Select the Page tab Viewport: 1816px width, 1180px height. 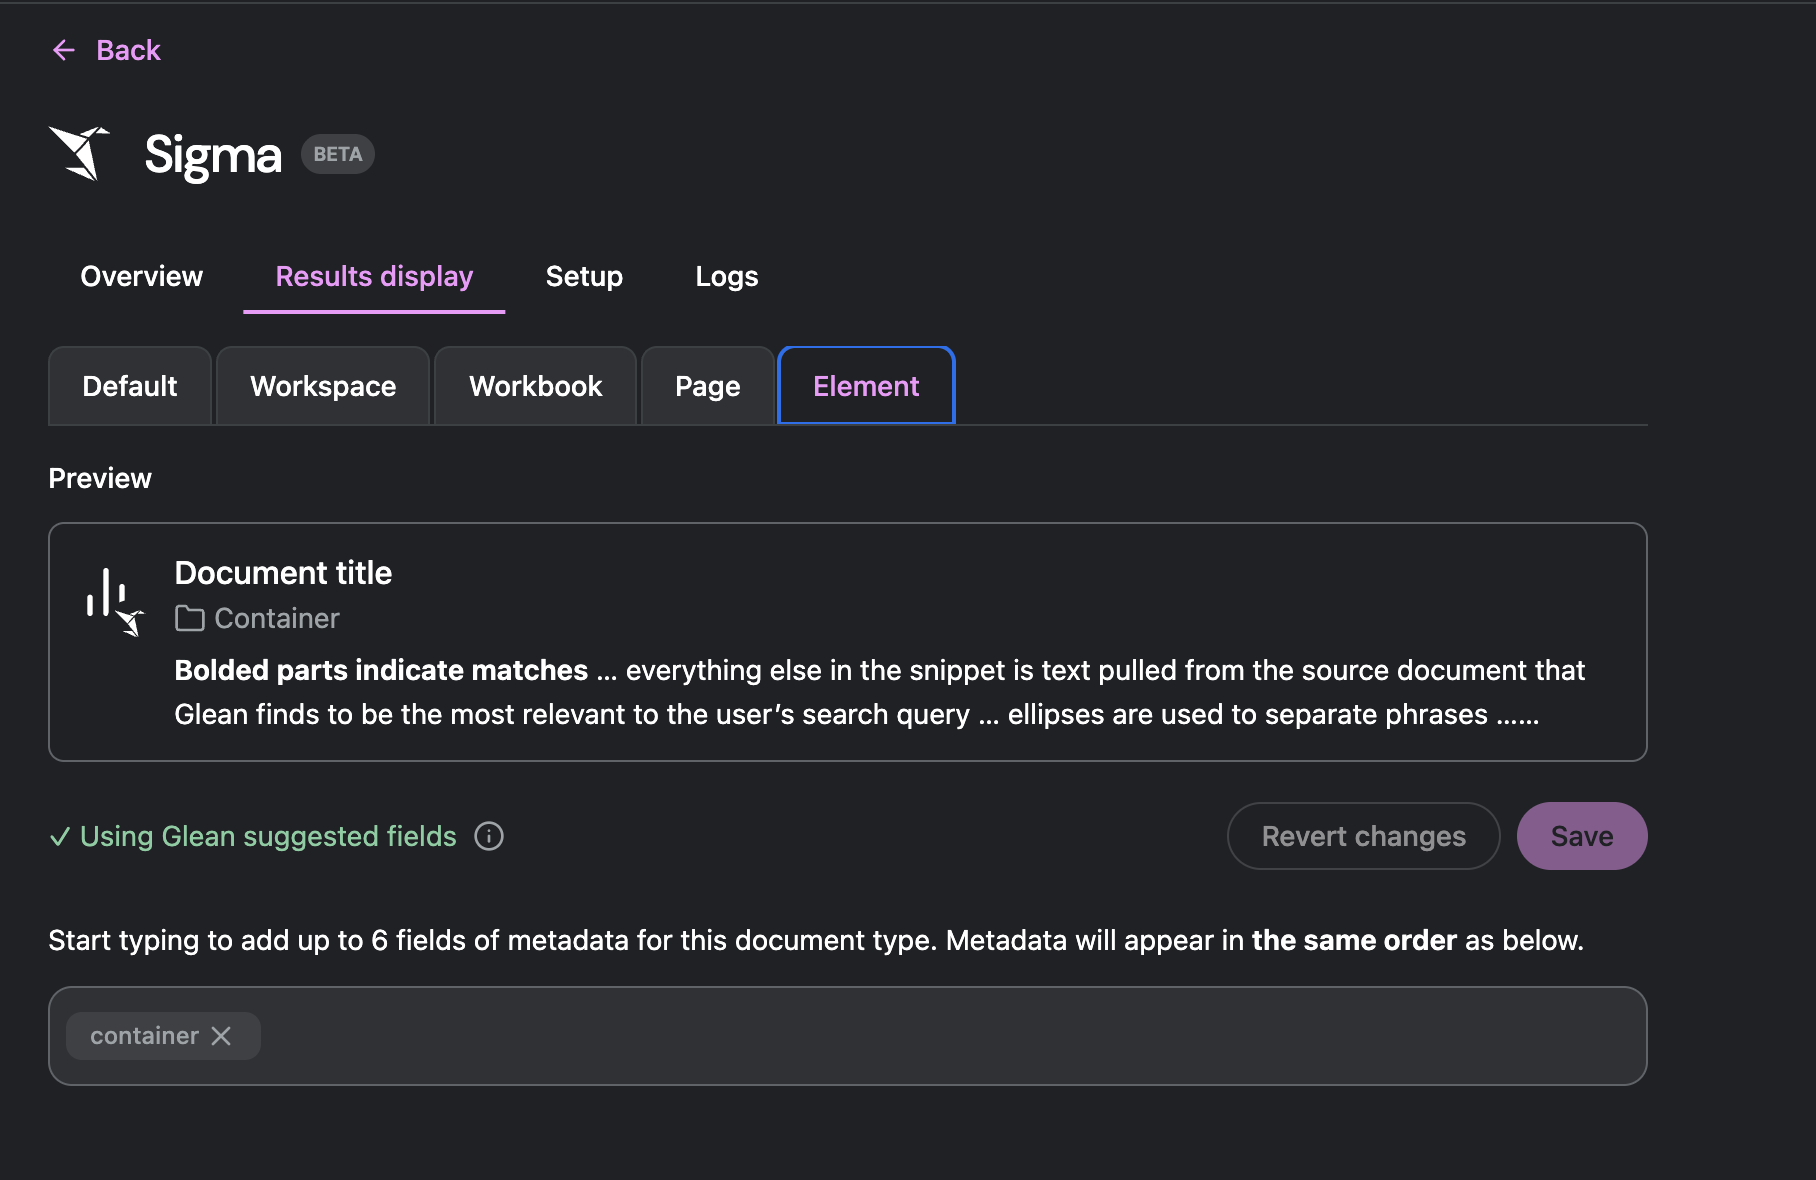(x=708, y=386)
